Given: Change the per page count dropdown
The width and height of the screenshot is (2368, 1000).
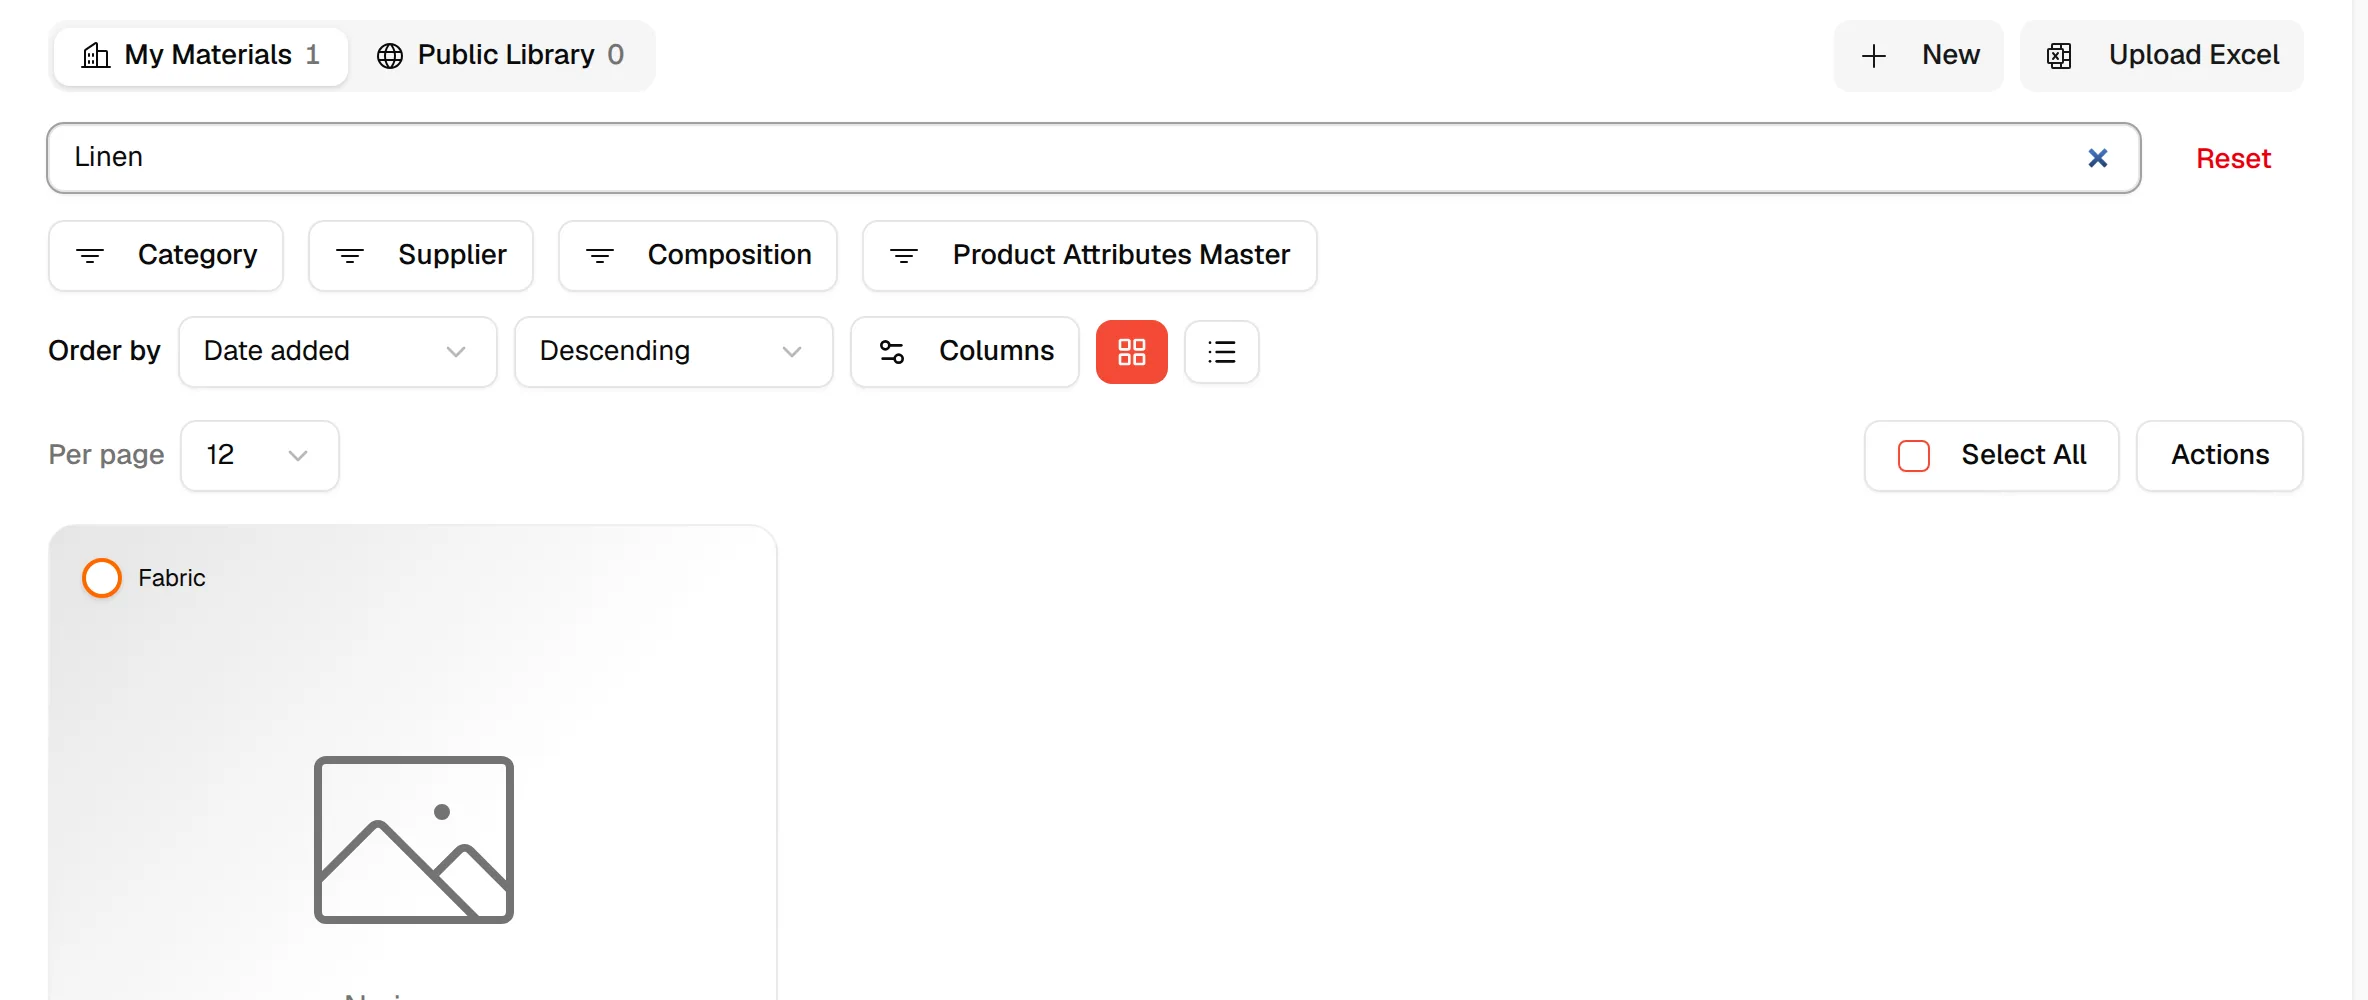Looking at the screenshot, I should click(260, 455).
